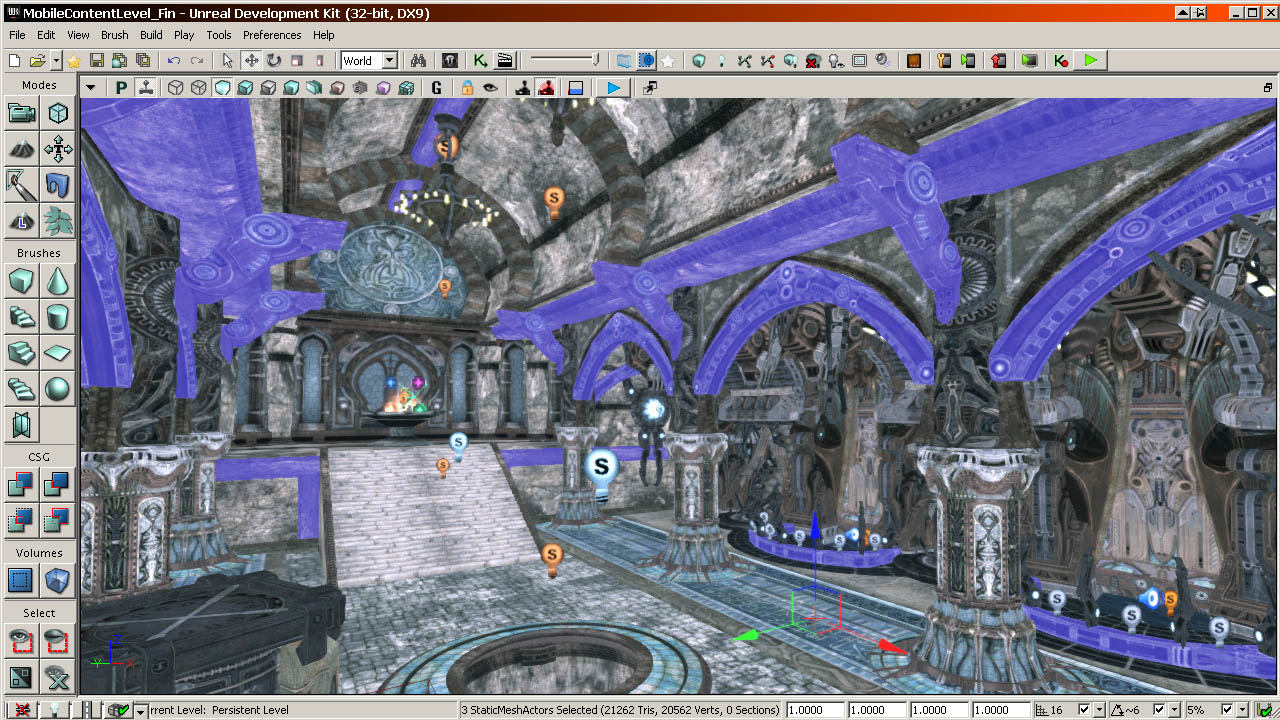Toggle the lock viewport padlock icon
Viewport: 1280px width, 720px height.
click(x=467, y=88)
